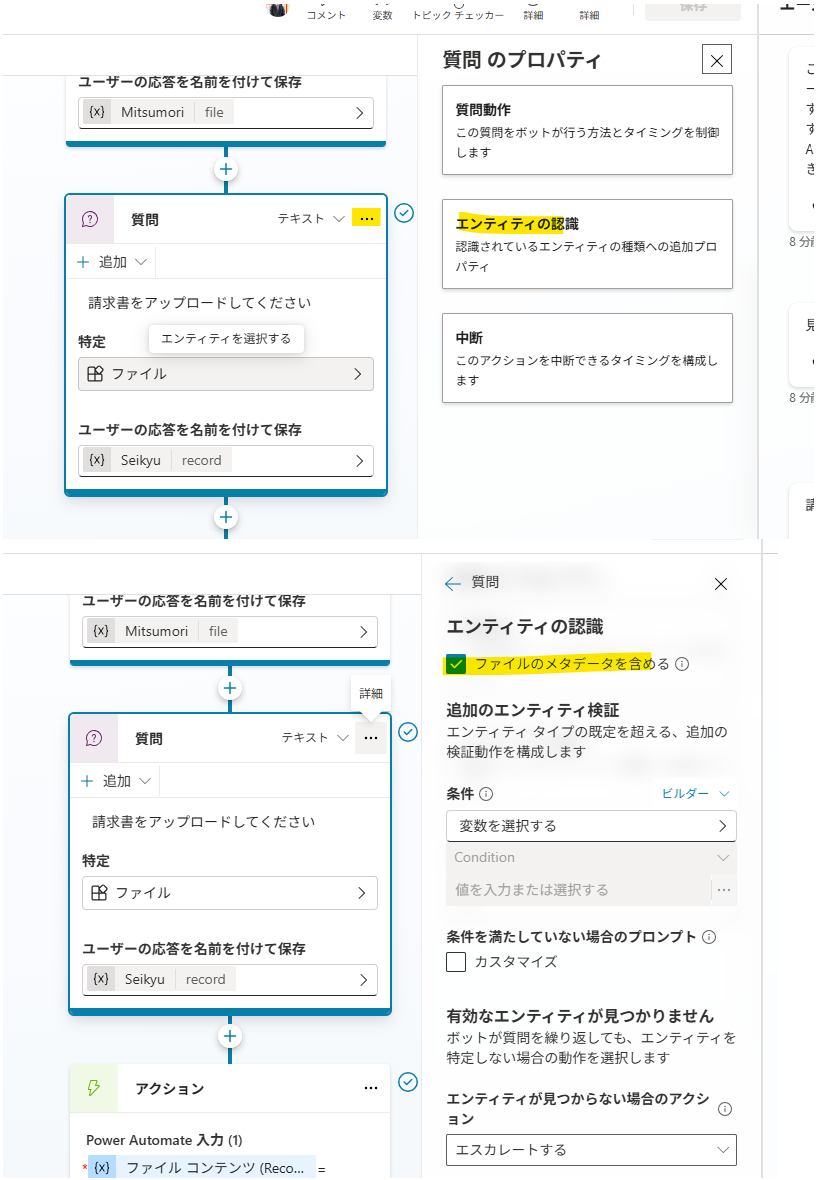This screenshot has width=817, height=1180.
Task: Show info for ファイルのメタデータを含める
Action: click(x=682, y=664)
